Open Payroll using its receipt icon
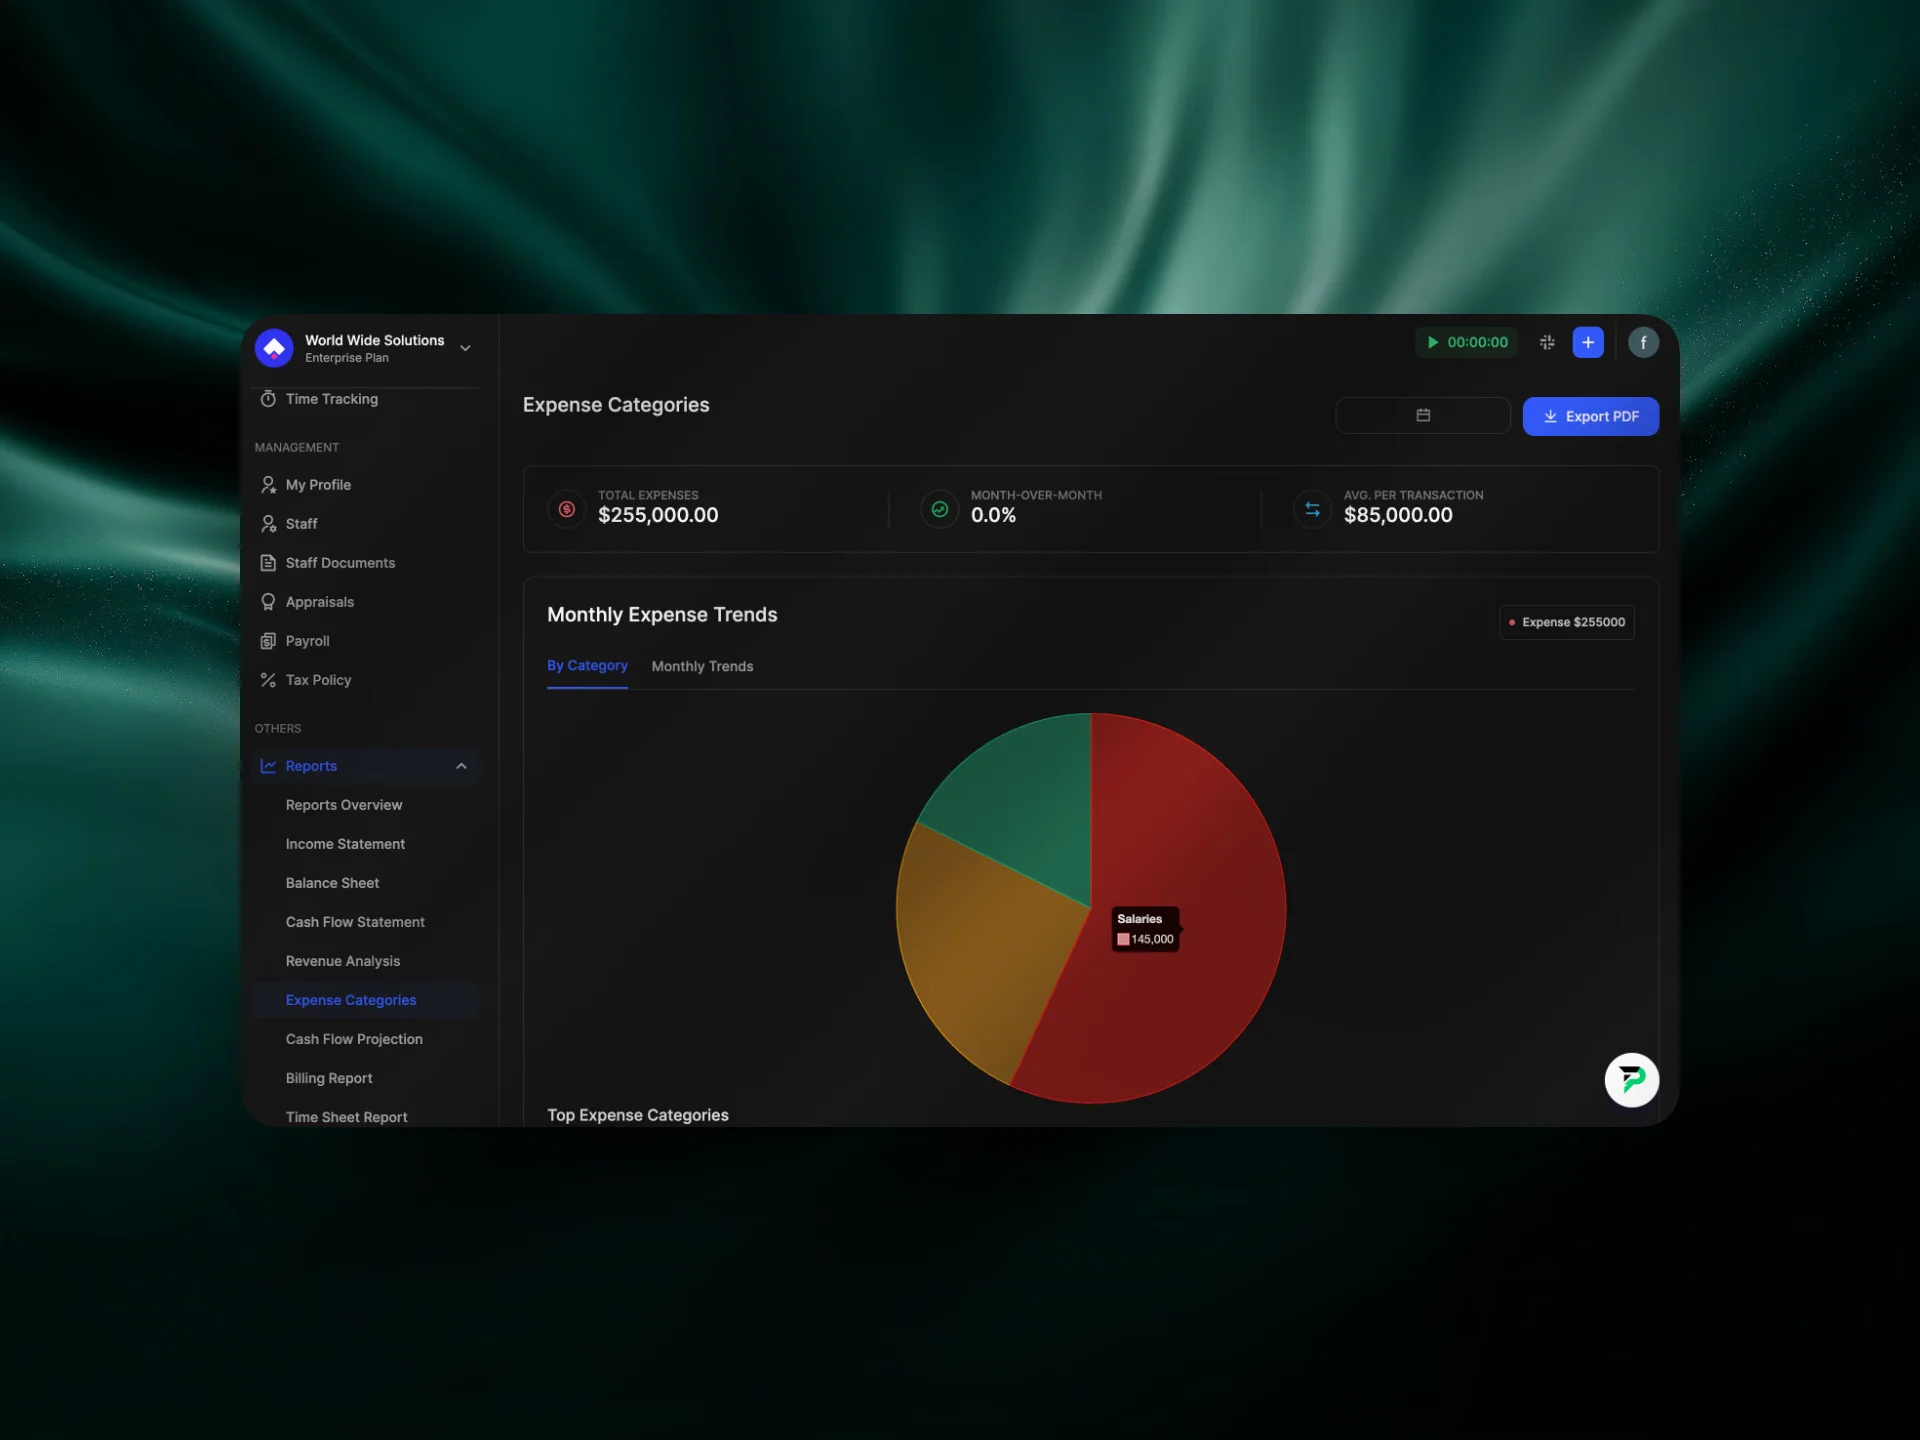 (268, 640)
